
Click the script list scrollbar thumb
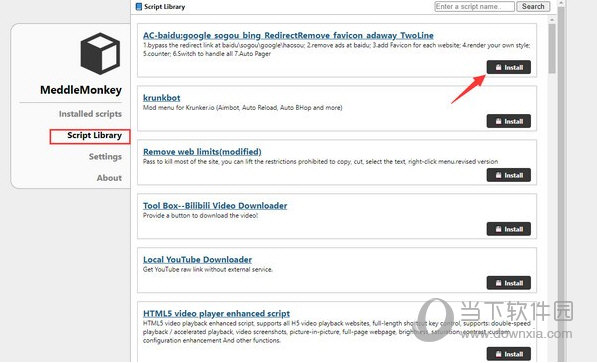552,48
